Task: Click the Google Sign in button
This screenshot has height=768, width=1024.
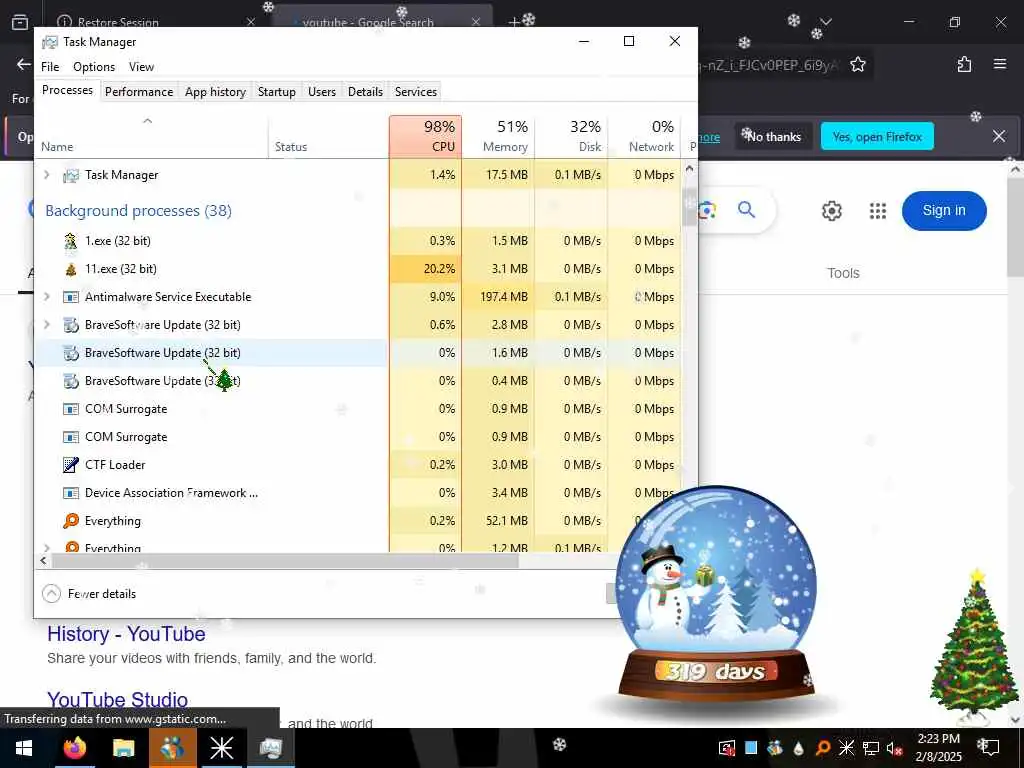Action: (944, 210)
